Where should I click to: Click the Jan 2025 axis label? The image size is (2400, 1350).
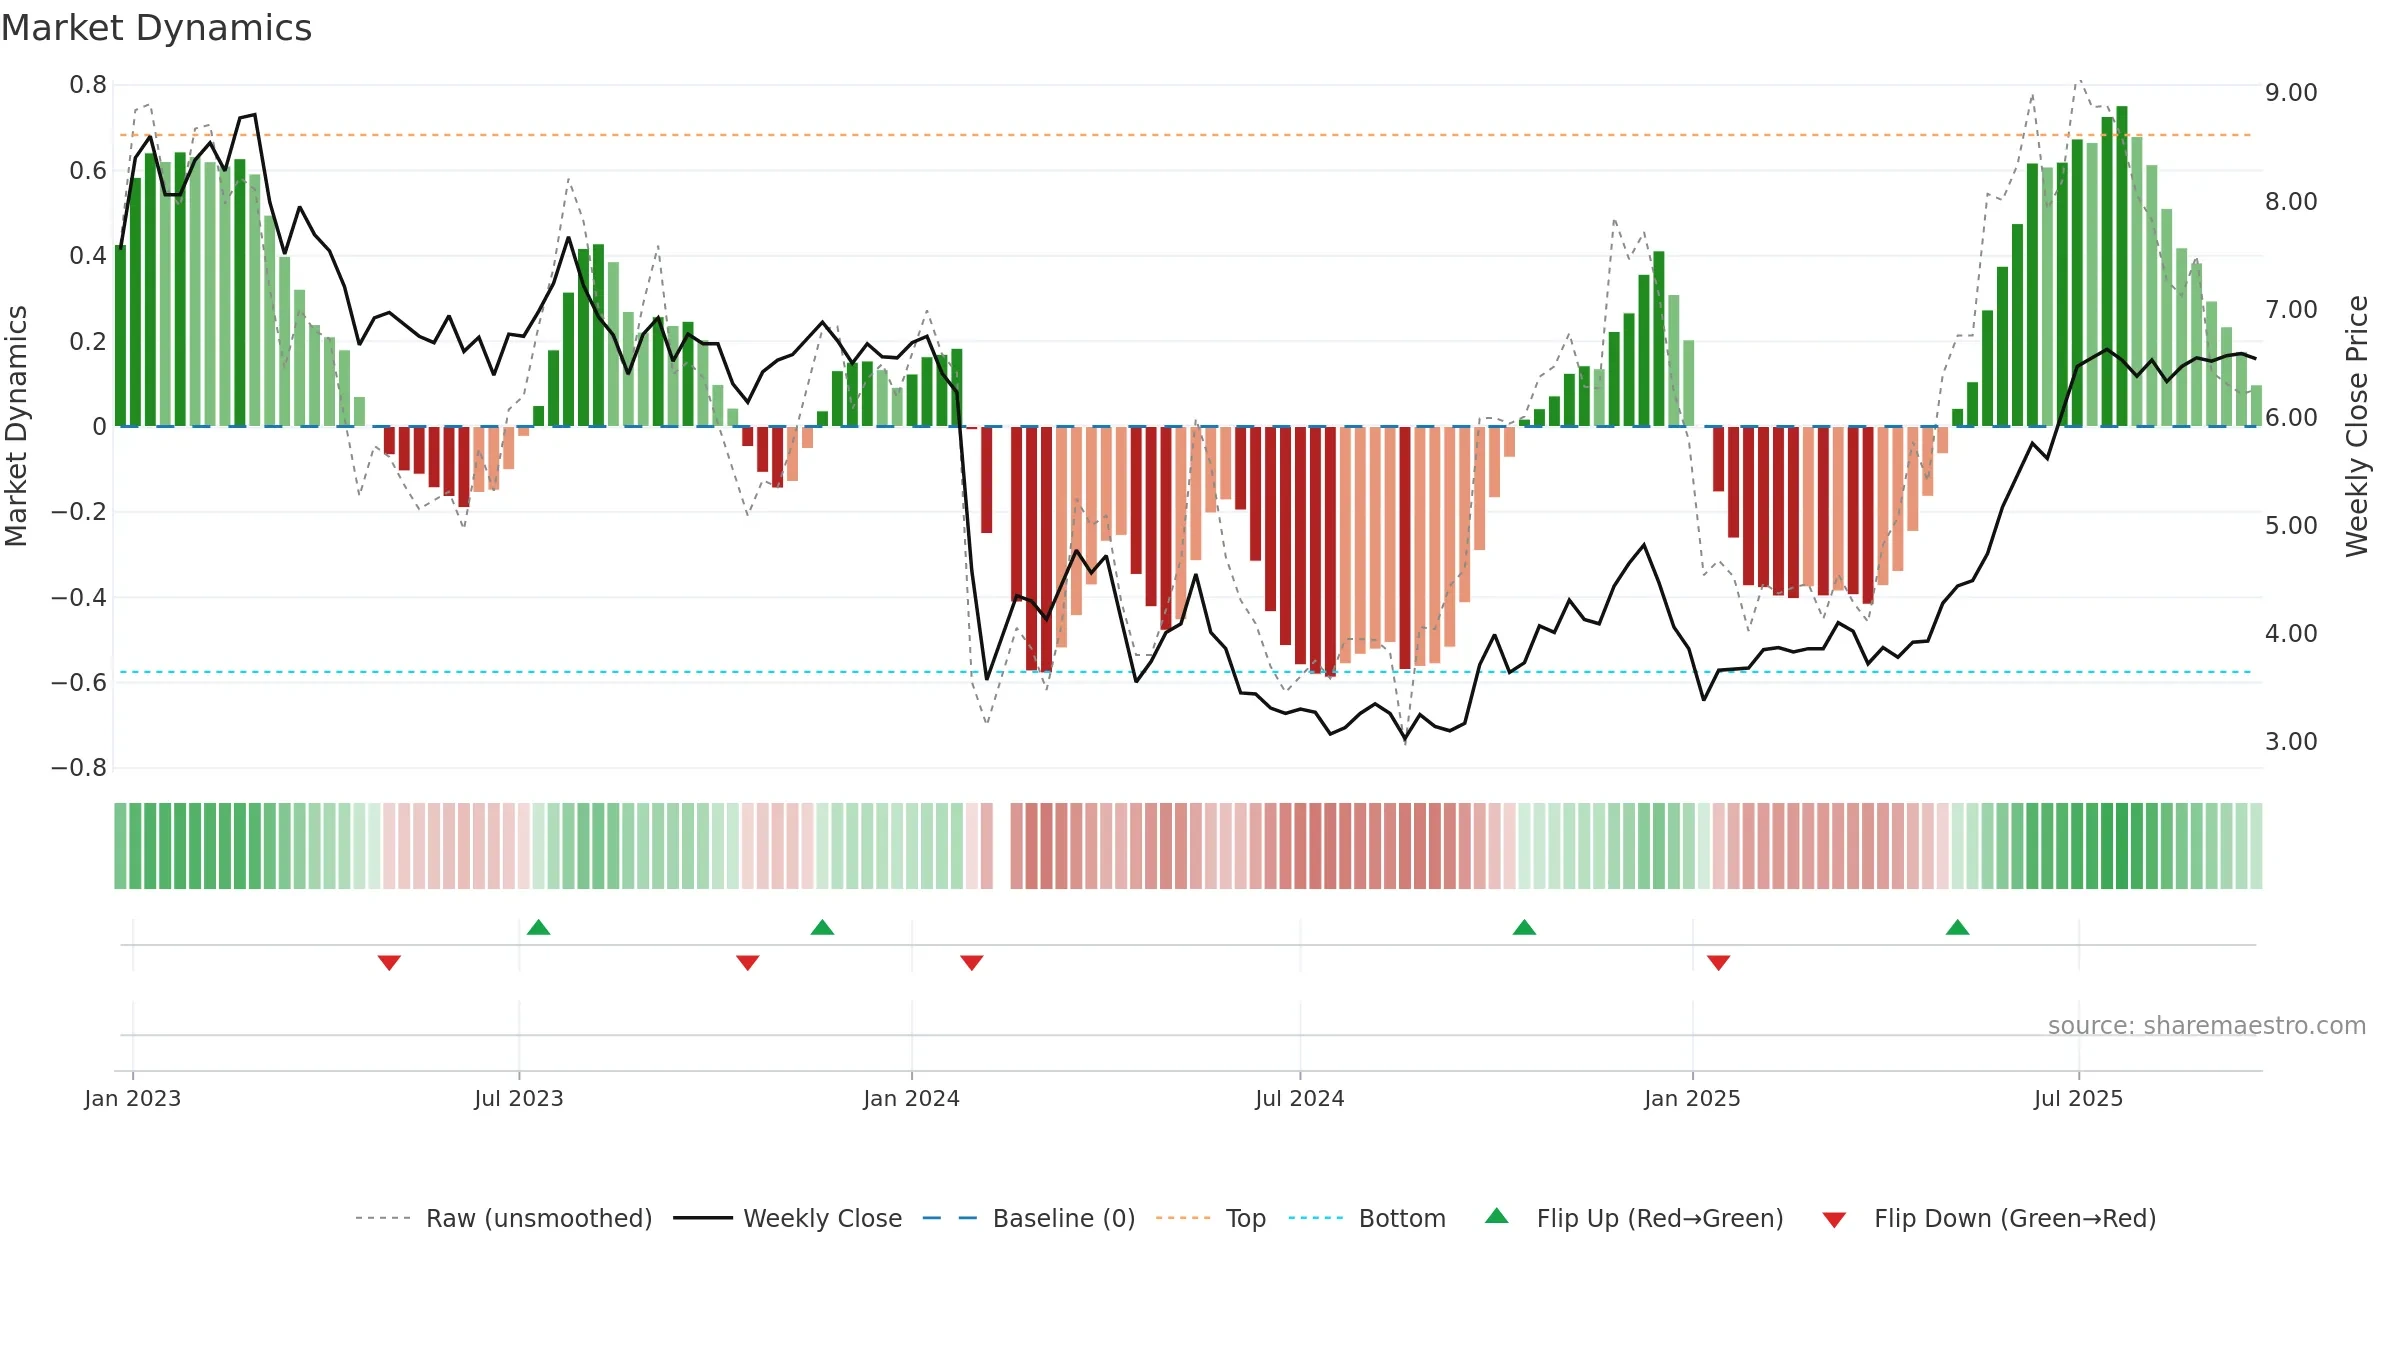point(1692,1098)
